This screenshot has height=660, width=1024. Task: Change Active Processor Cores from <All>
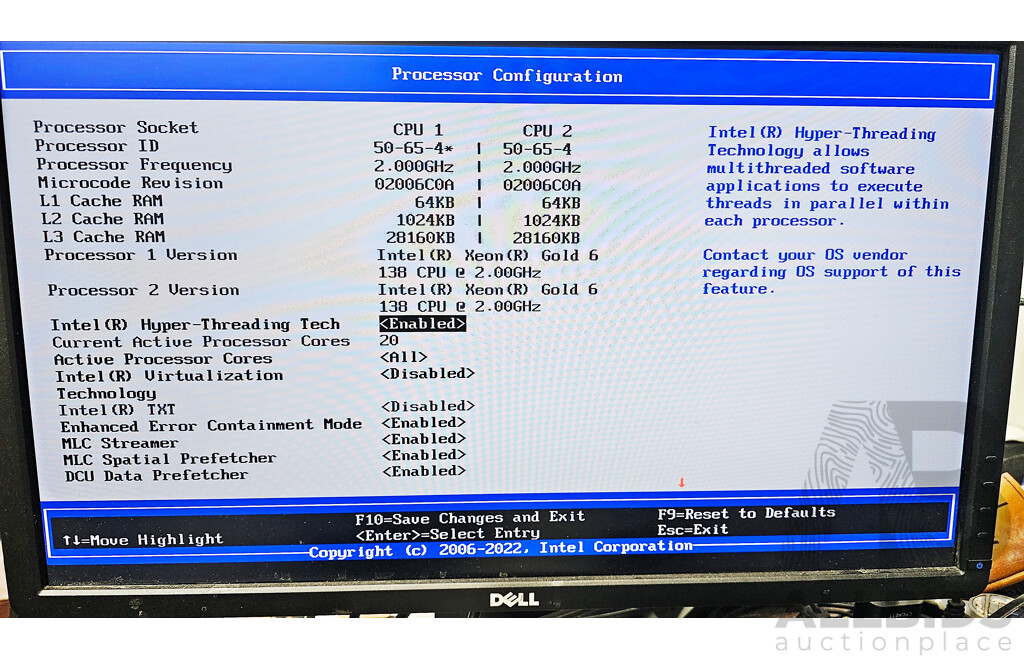(403, 356)
